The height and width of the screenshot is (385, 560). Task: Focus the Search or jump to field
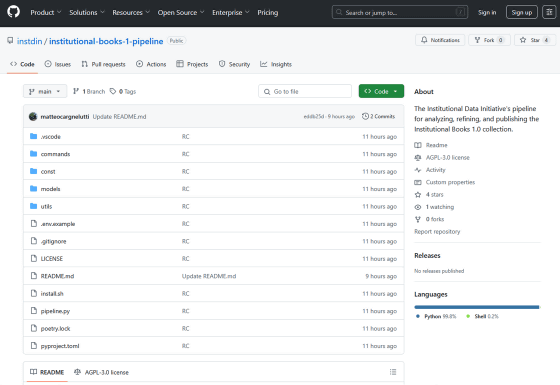tap(400, 12)
